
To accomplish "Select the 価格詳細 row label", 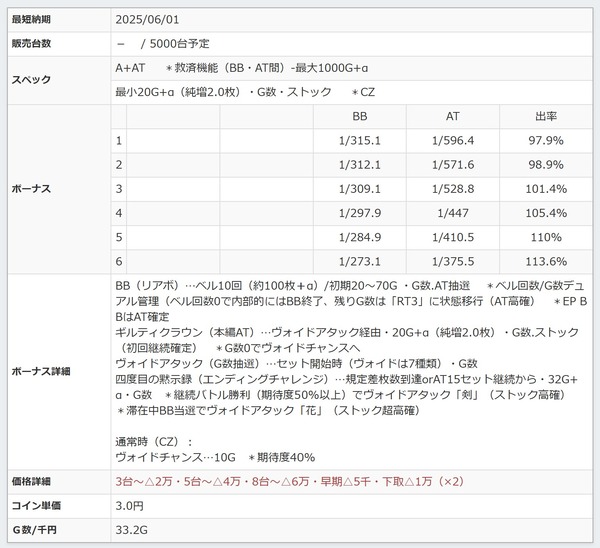I will (x=31, y=482).
